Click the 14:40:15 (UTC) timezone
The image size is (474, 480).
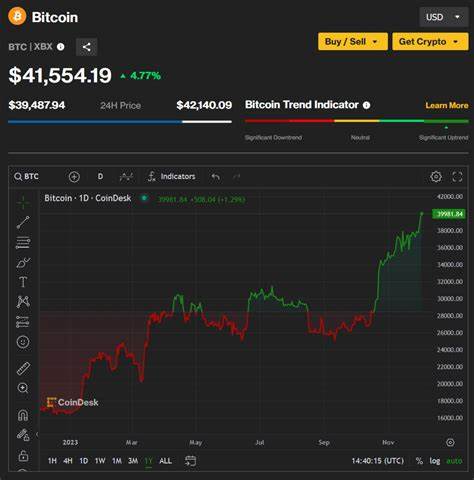click(378, 461)
